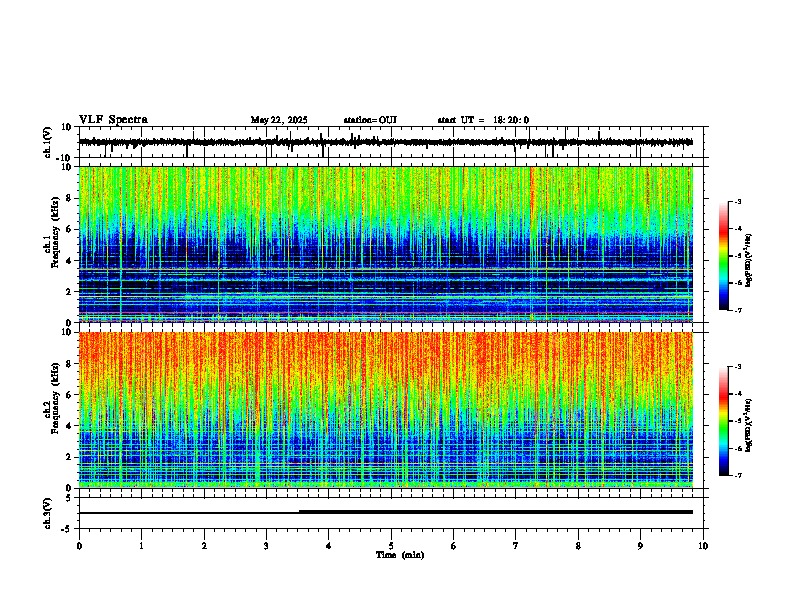Image resolution: width=792 pixels, height=612 pixels.
Task: Click the ch.1 spectrogram color bar
Action: tap(724, 256)
